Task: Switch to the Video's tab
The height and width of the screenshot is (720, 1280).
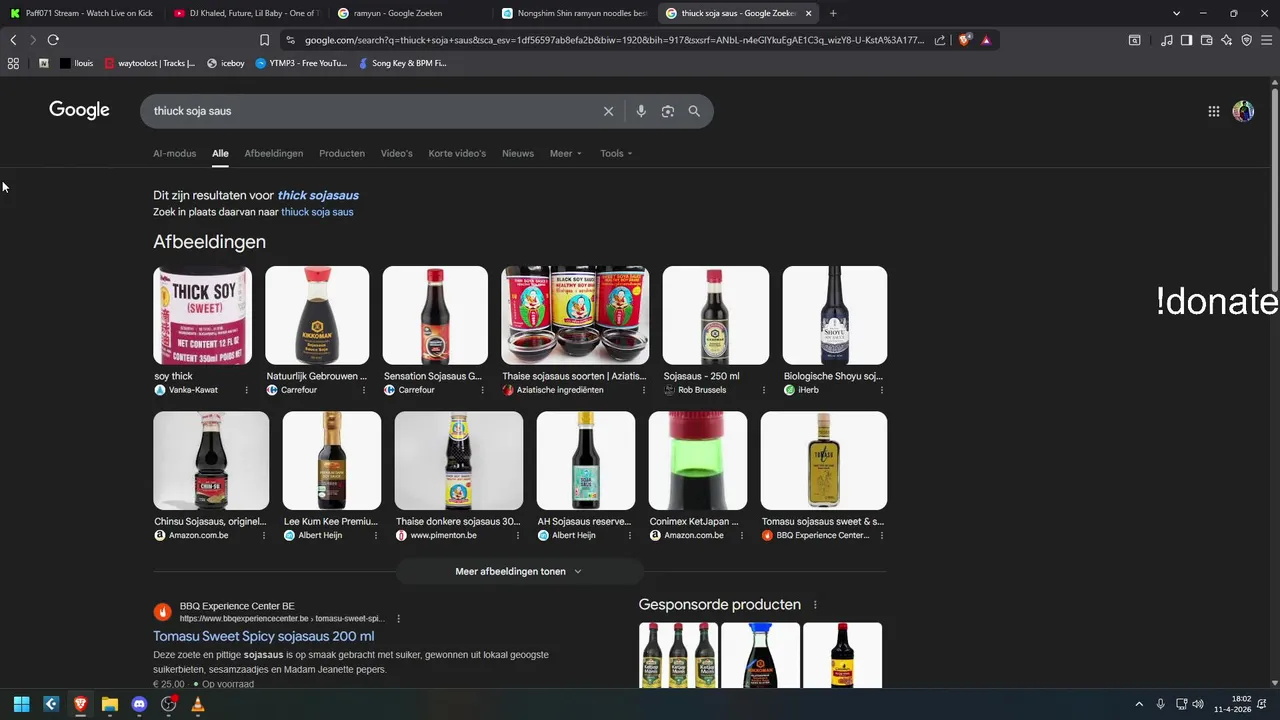Action: [396, 153]
